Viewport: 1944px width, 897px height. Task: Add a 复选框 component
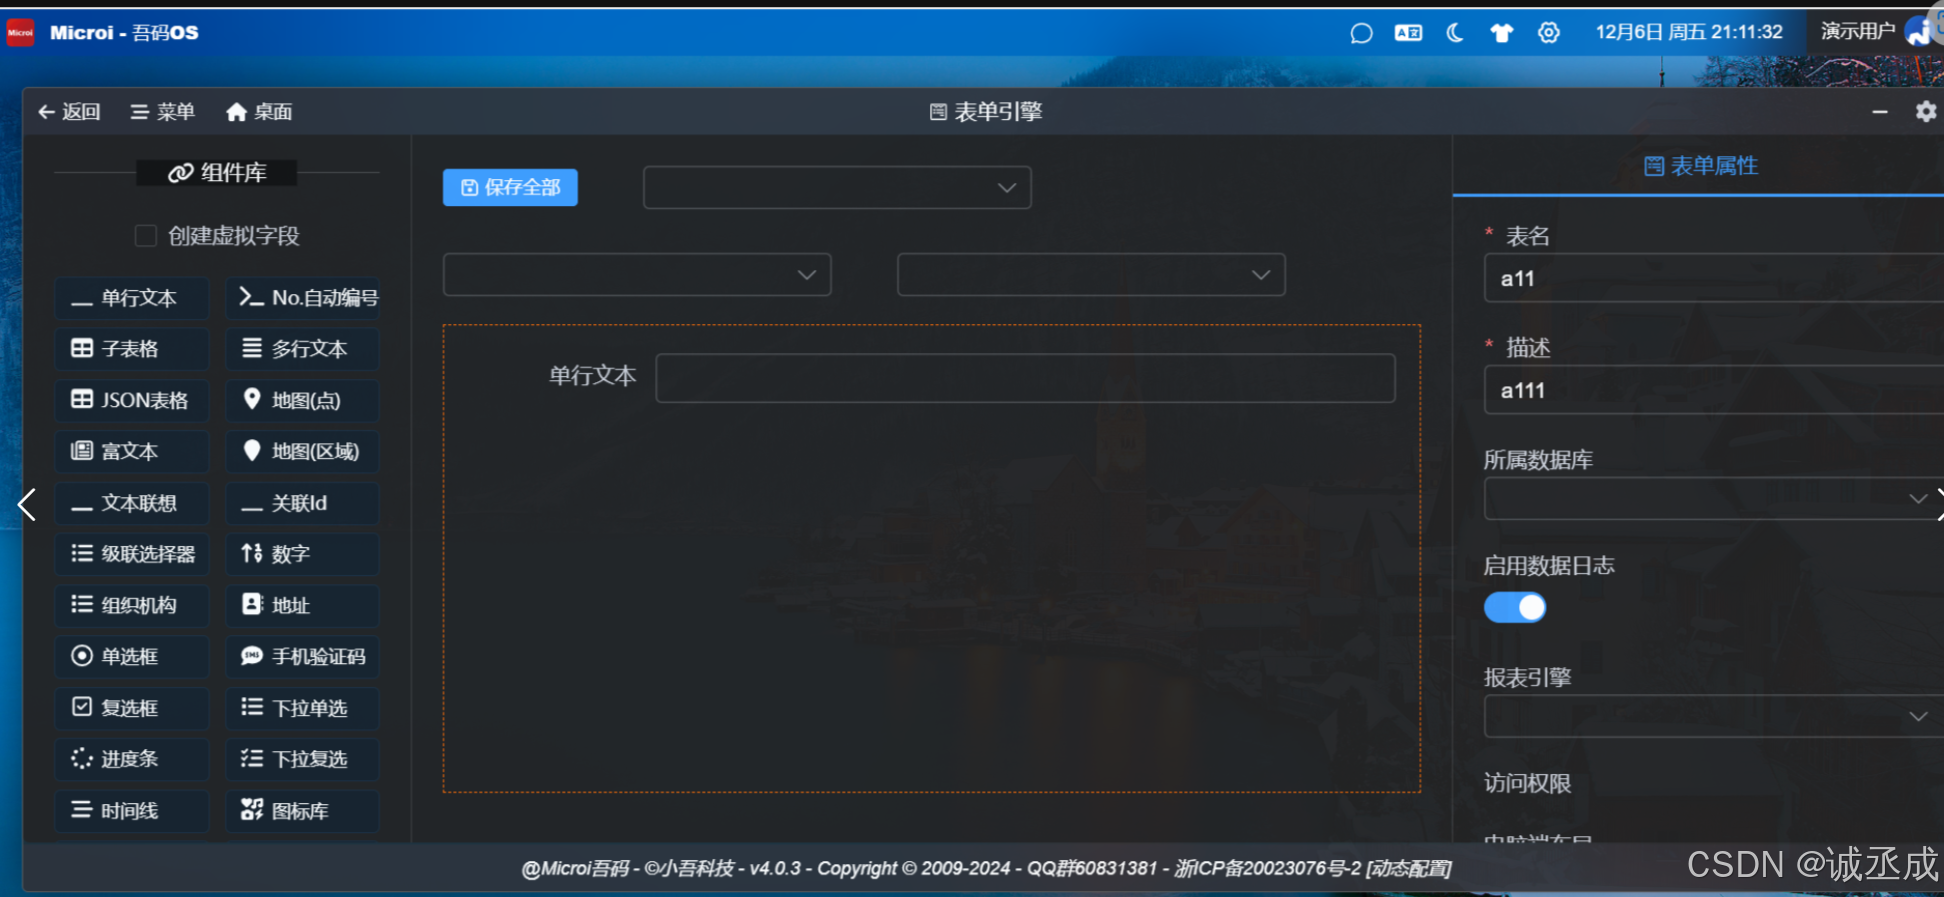point(132,708)
